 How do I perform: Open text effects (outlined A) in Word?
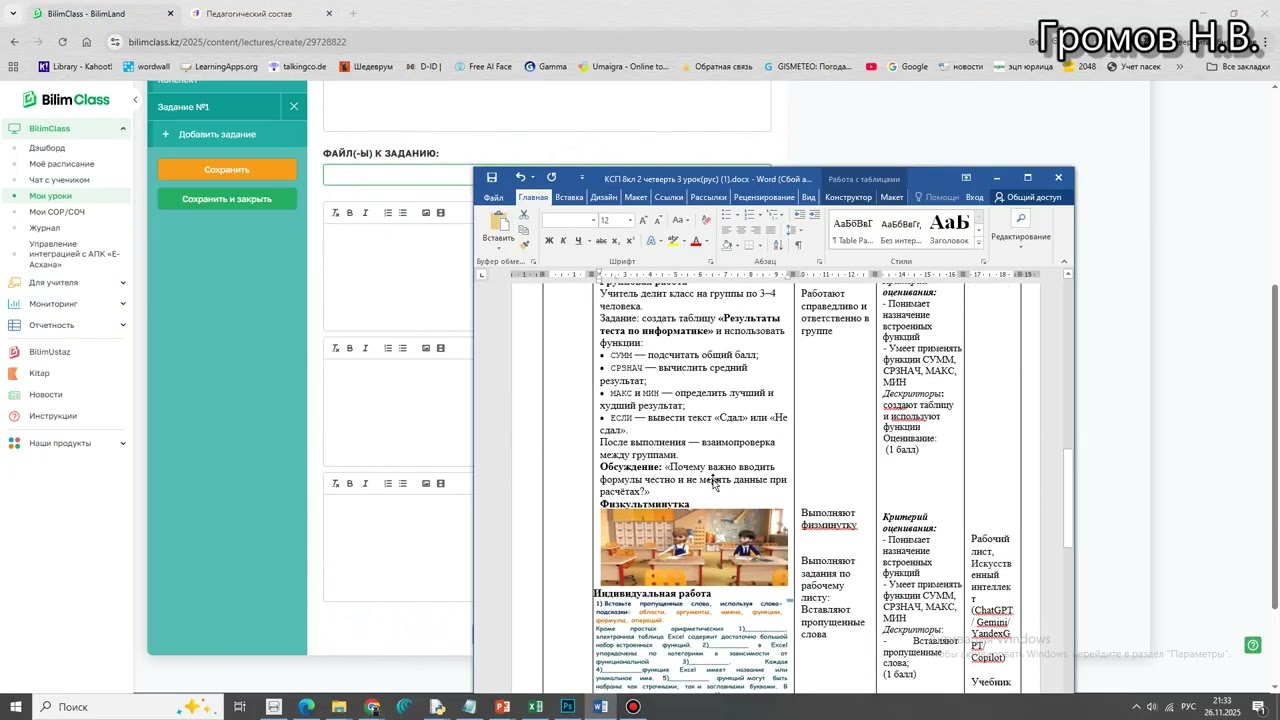coord(651,241)
